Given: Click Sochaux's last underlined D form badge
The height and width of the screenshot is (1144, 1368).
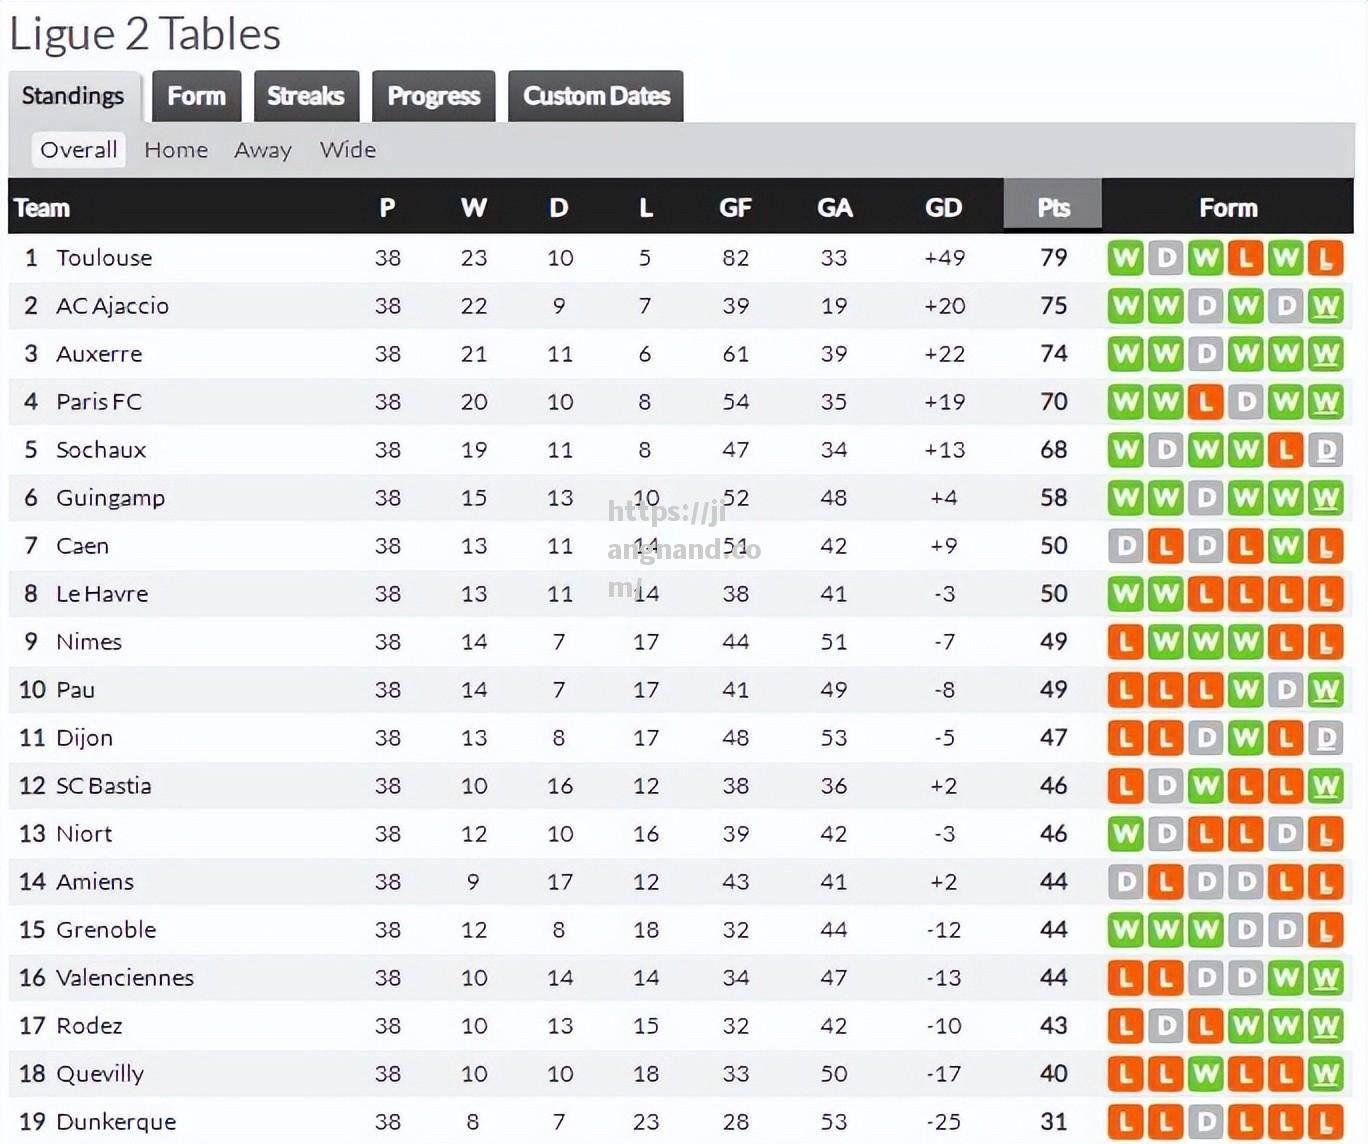Looking at the screenshot, I should 1325,451.
